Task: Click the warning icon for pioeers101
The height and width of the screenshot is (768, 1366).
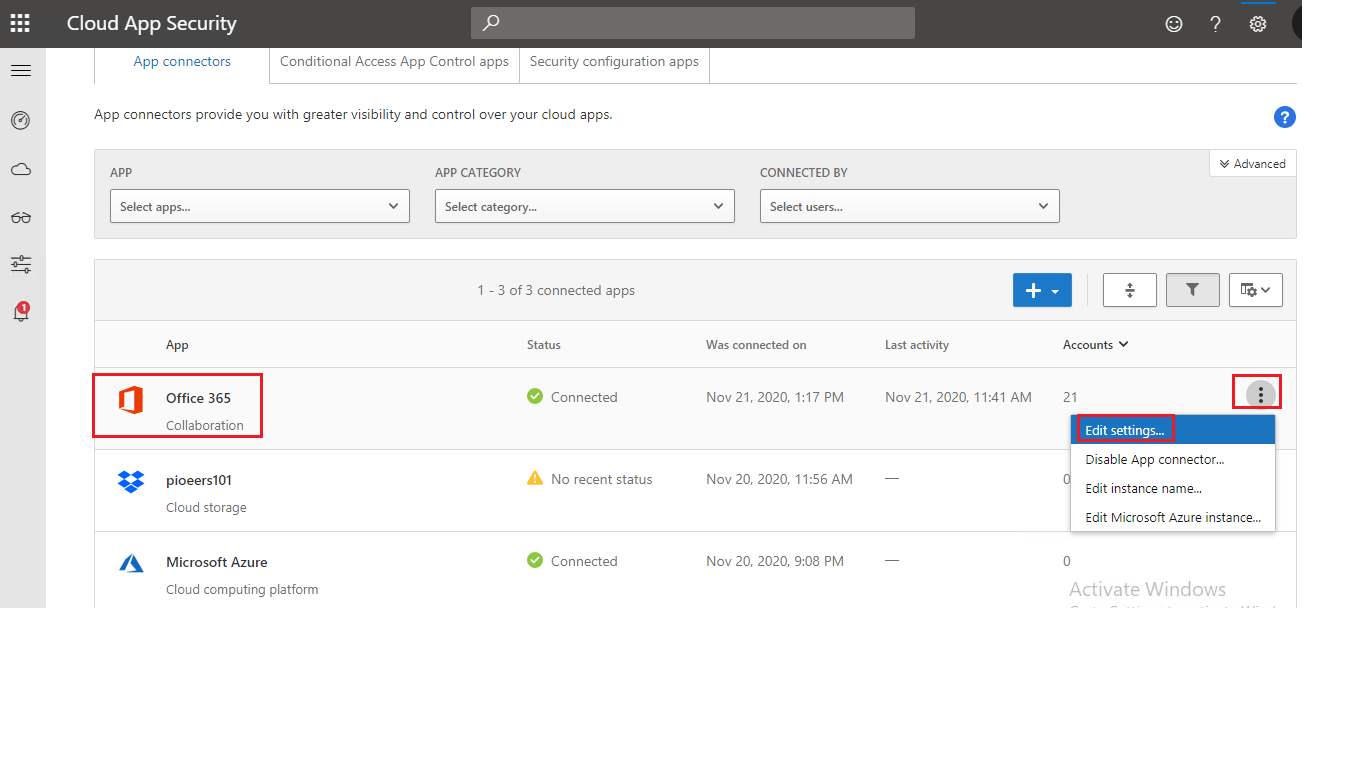Action: [535, 479]
